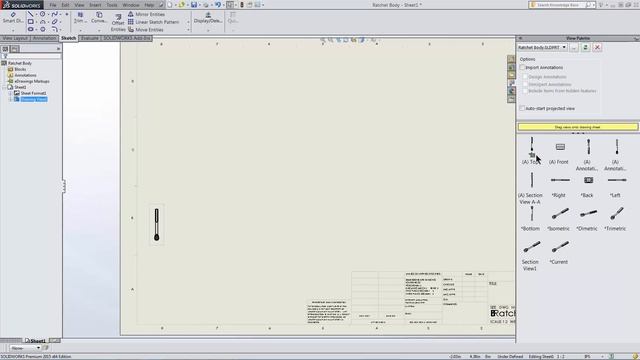Click the Save icon in top toolbar
The image size is (640, 360).
tap(194, 5)
